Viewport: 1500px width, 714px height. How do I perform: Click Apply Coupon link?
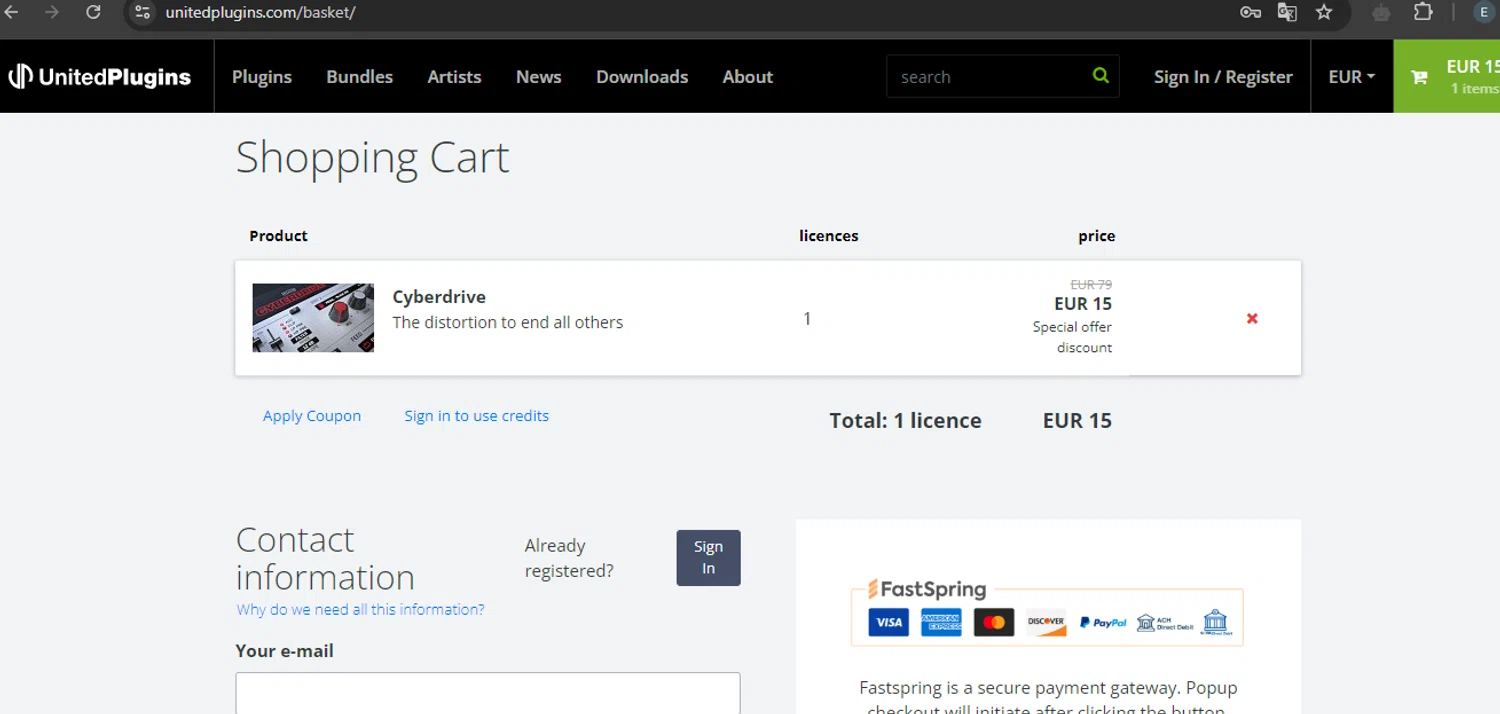[312, 415]
